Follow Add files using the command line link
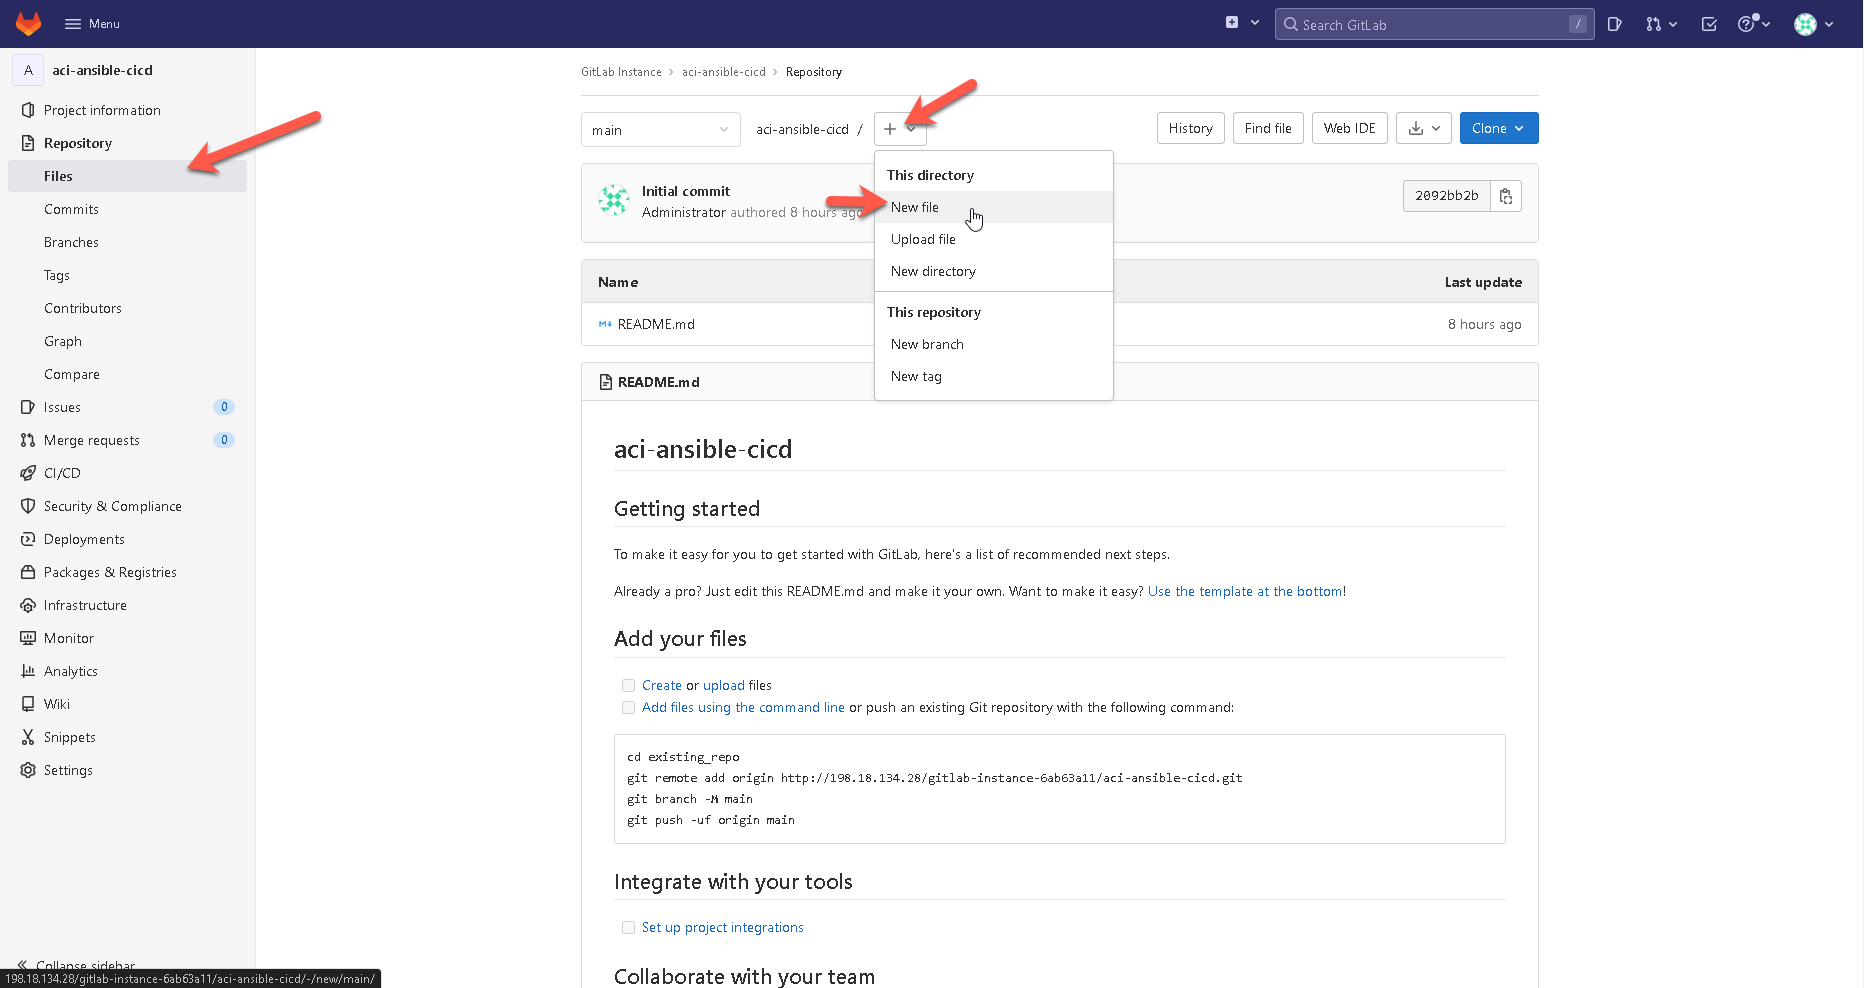Screen dimensions: 1864x988 (743, 707)
